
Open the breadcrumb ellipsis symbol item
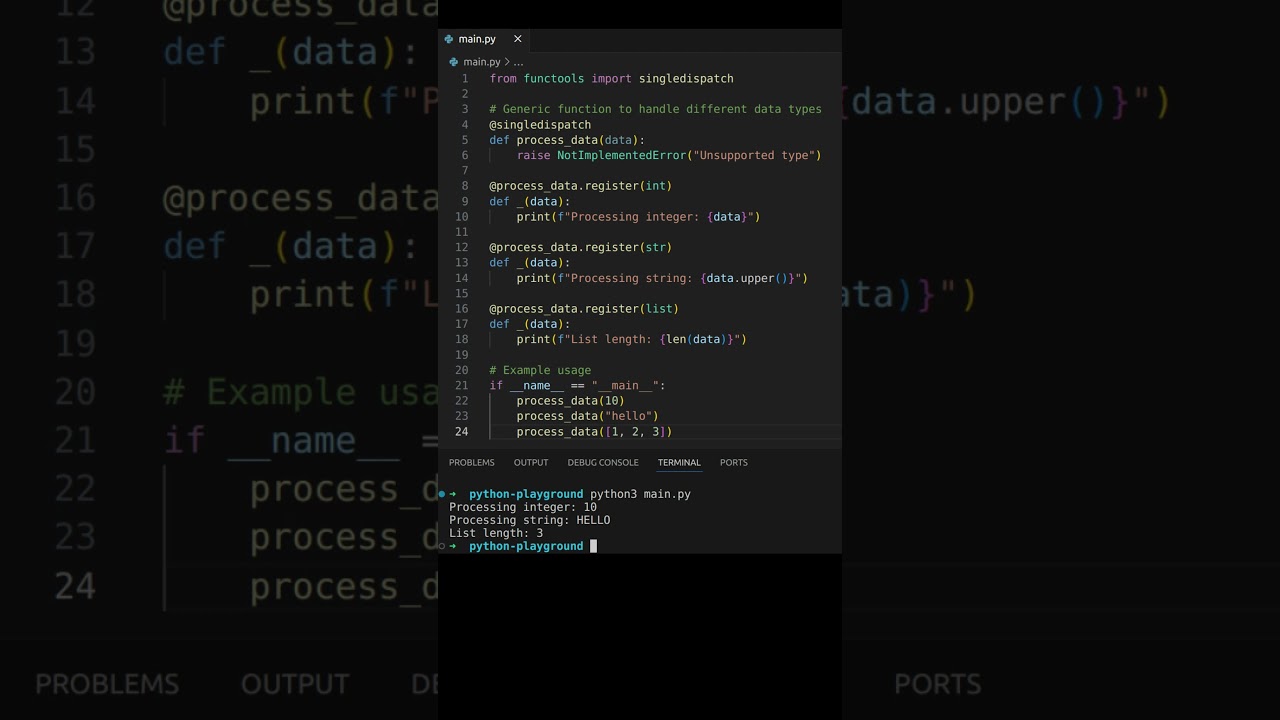point(518,62)
